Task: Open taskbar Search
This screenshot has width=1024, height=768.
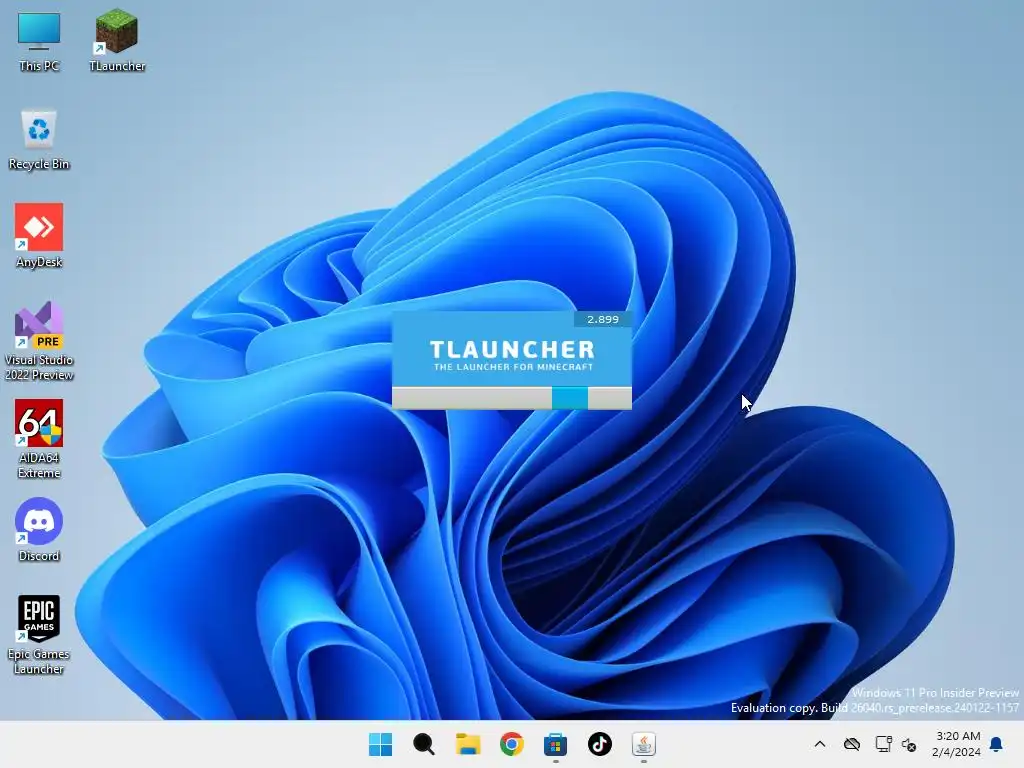Action: coord(424,744)
